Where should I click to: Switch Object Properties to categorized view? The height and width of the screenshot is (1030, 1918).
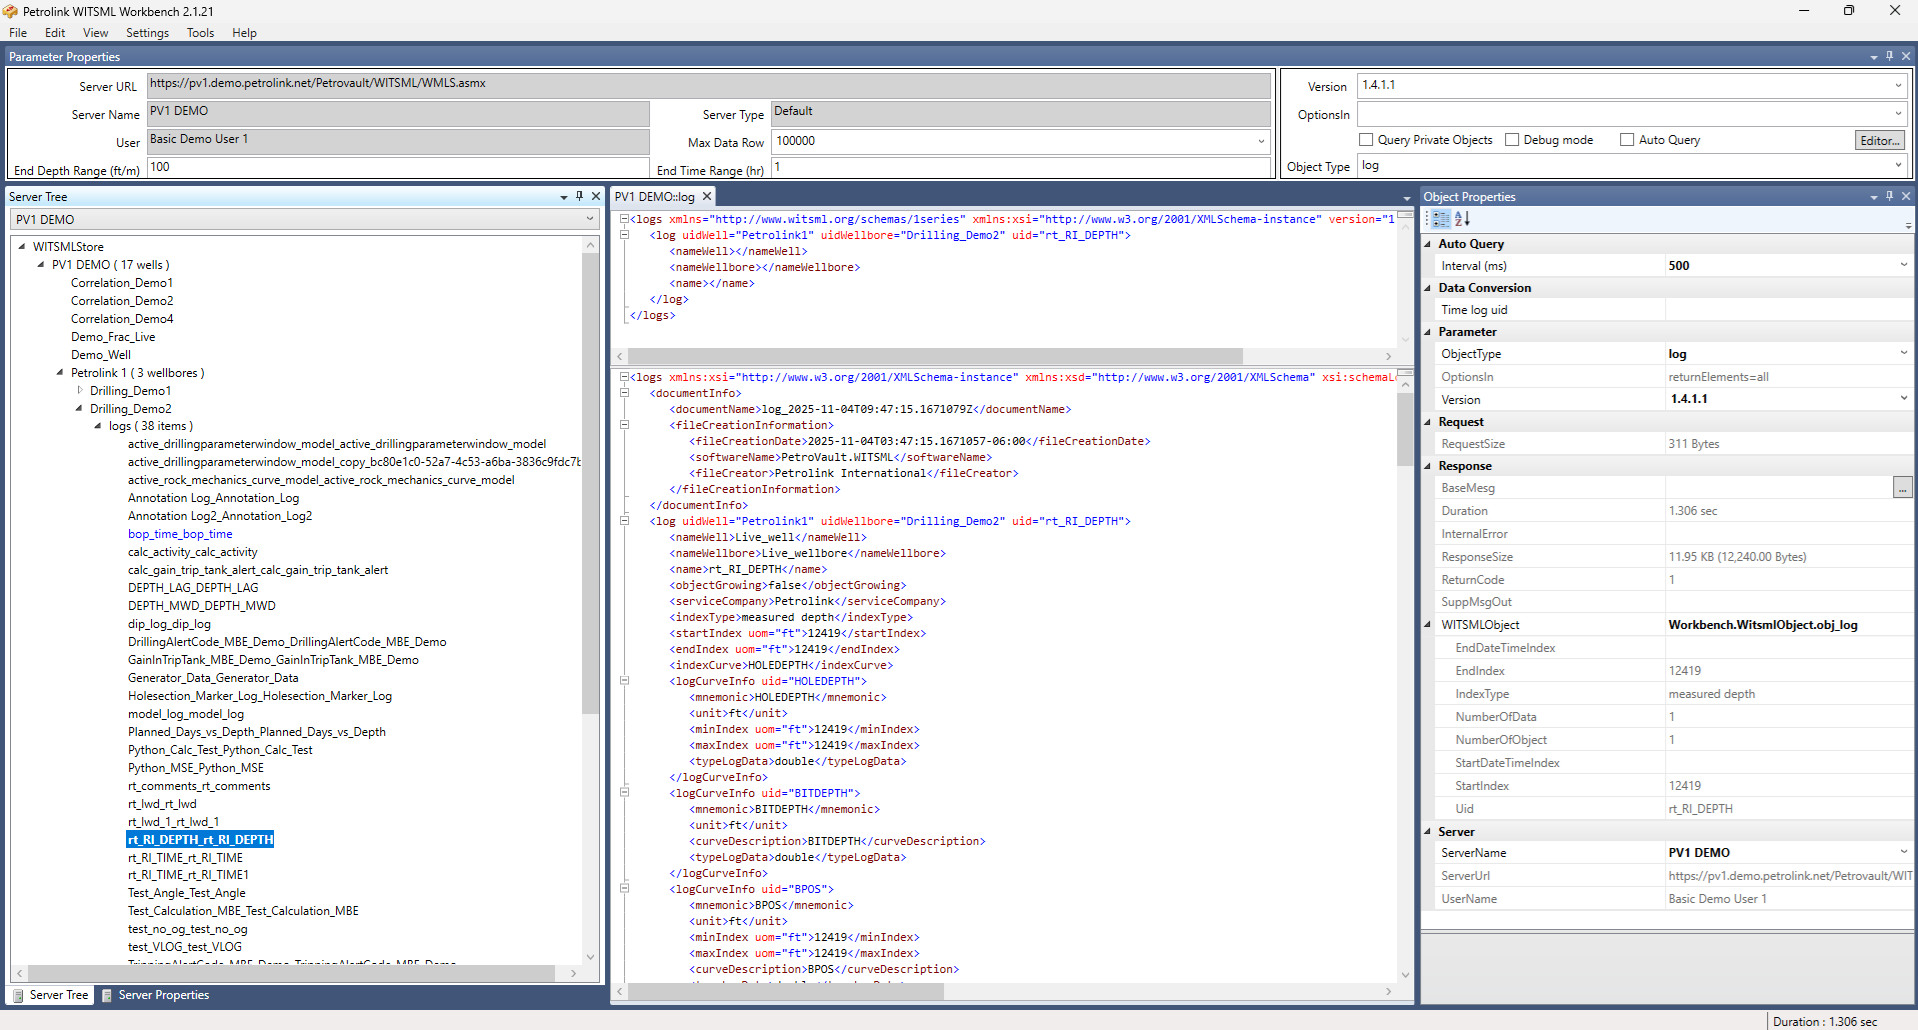click(1440, 219)
